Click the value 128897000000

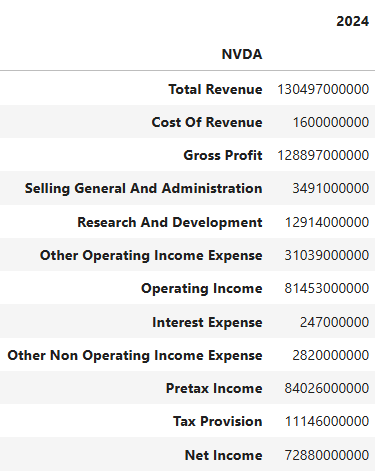coord(323,155)
